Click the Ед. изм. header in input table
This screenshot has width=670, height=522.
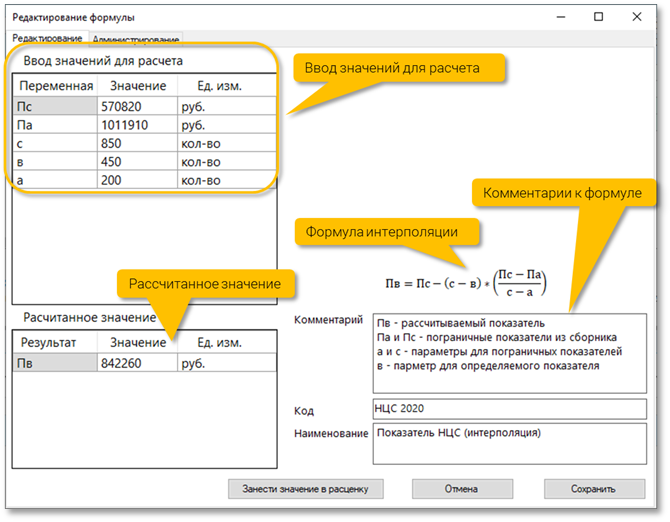[227, 86]
